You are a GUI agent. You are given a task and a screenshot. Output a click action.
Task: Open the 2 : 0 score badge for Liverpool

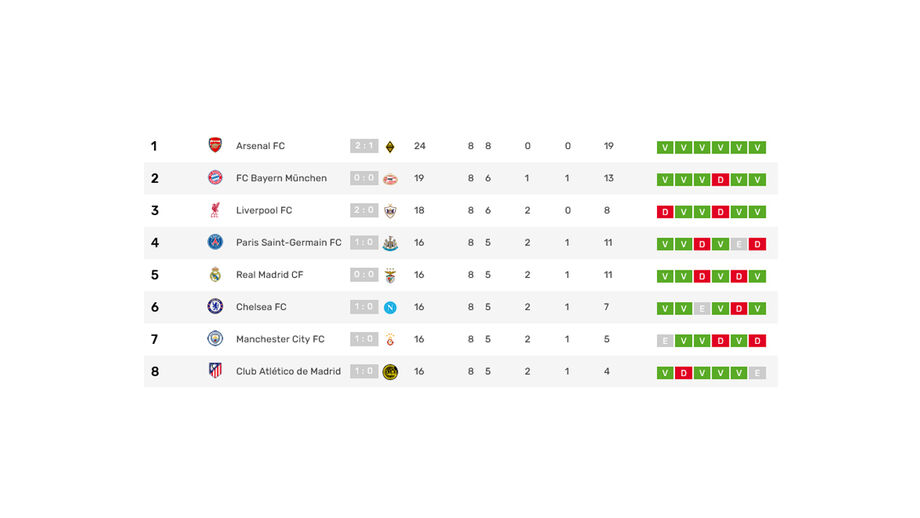[364, 210]
